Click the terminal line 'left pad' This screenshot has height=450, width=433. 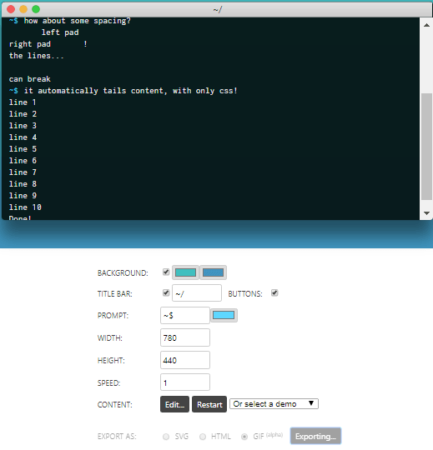[x=60, y=32]
